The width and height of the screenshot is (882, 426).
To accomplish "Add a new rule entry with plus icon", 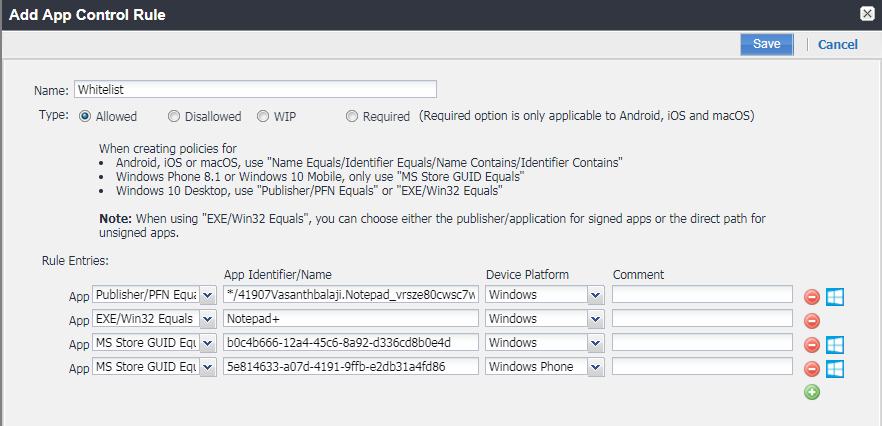I will [812, 392].
